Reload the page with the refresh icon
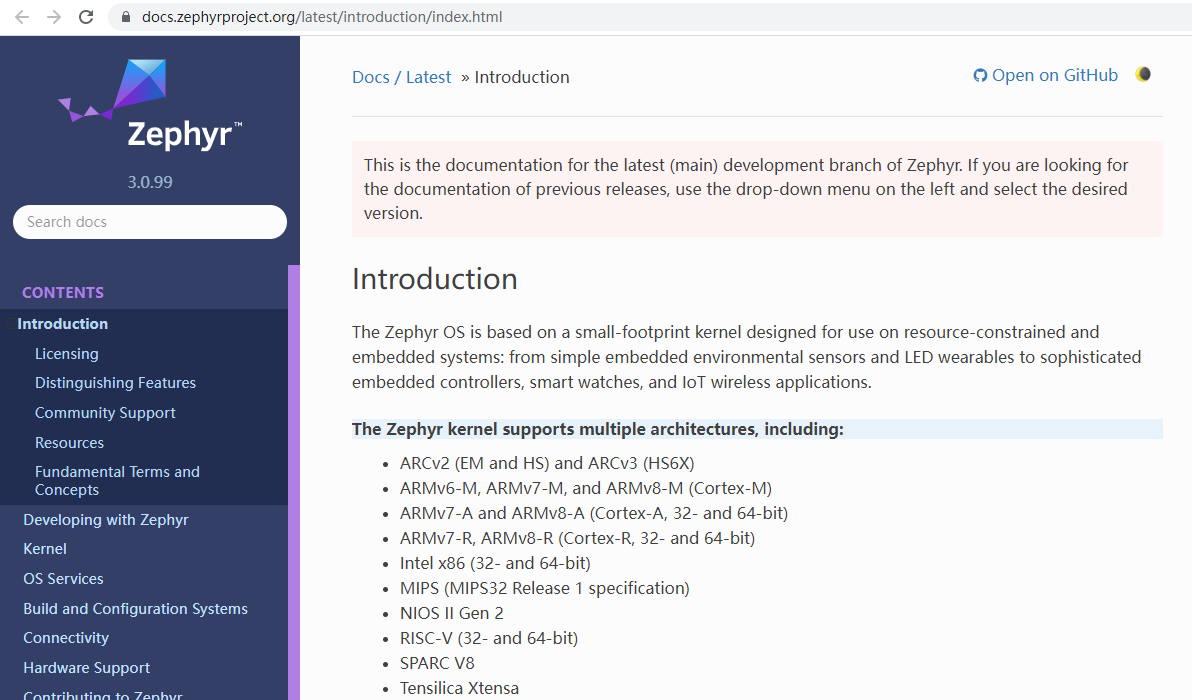1192x700 pixels. point(84,16)
